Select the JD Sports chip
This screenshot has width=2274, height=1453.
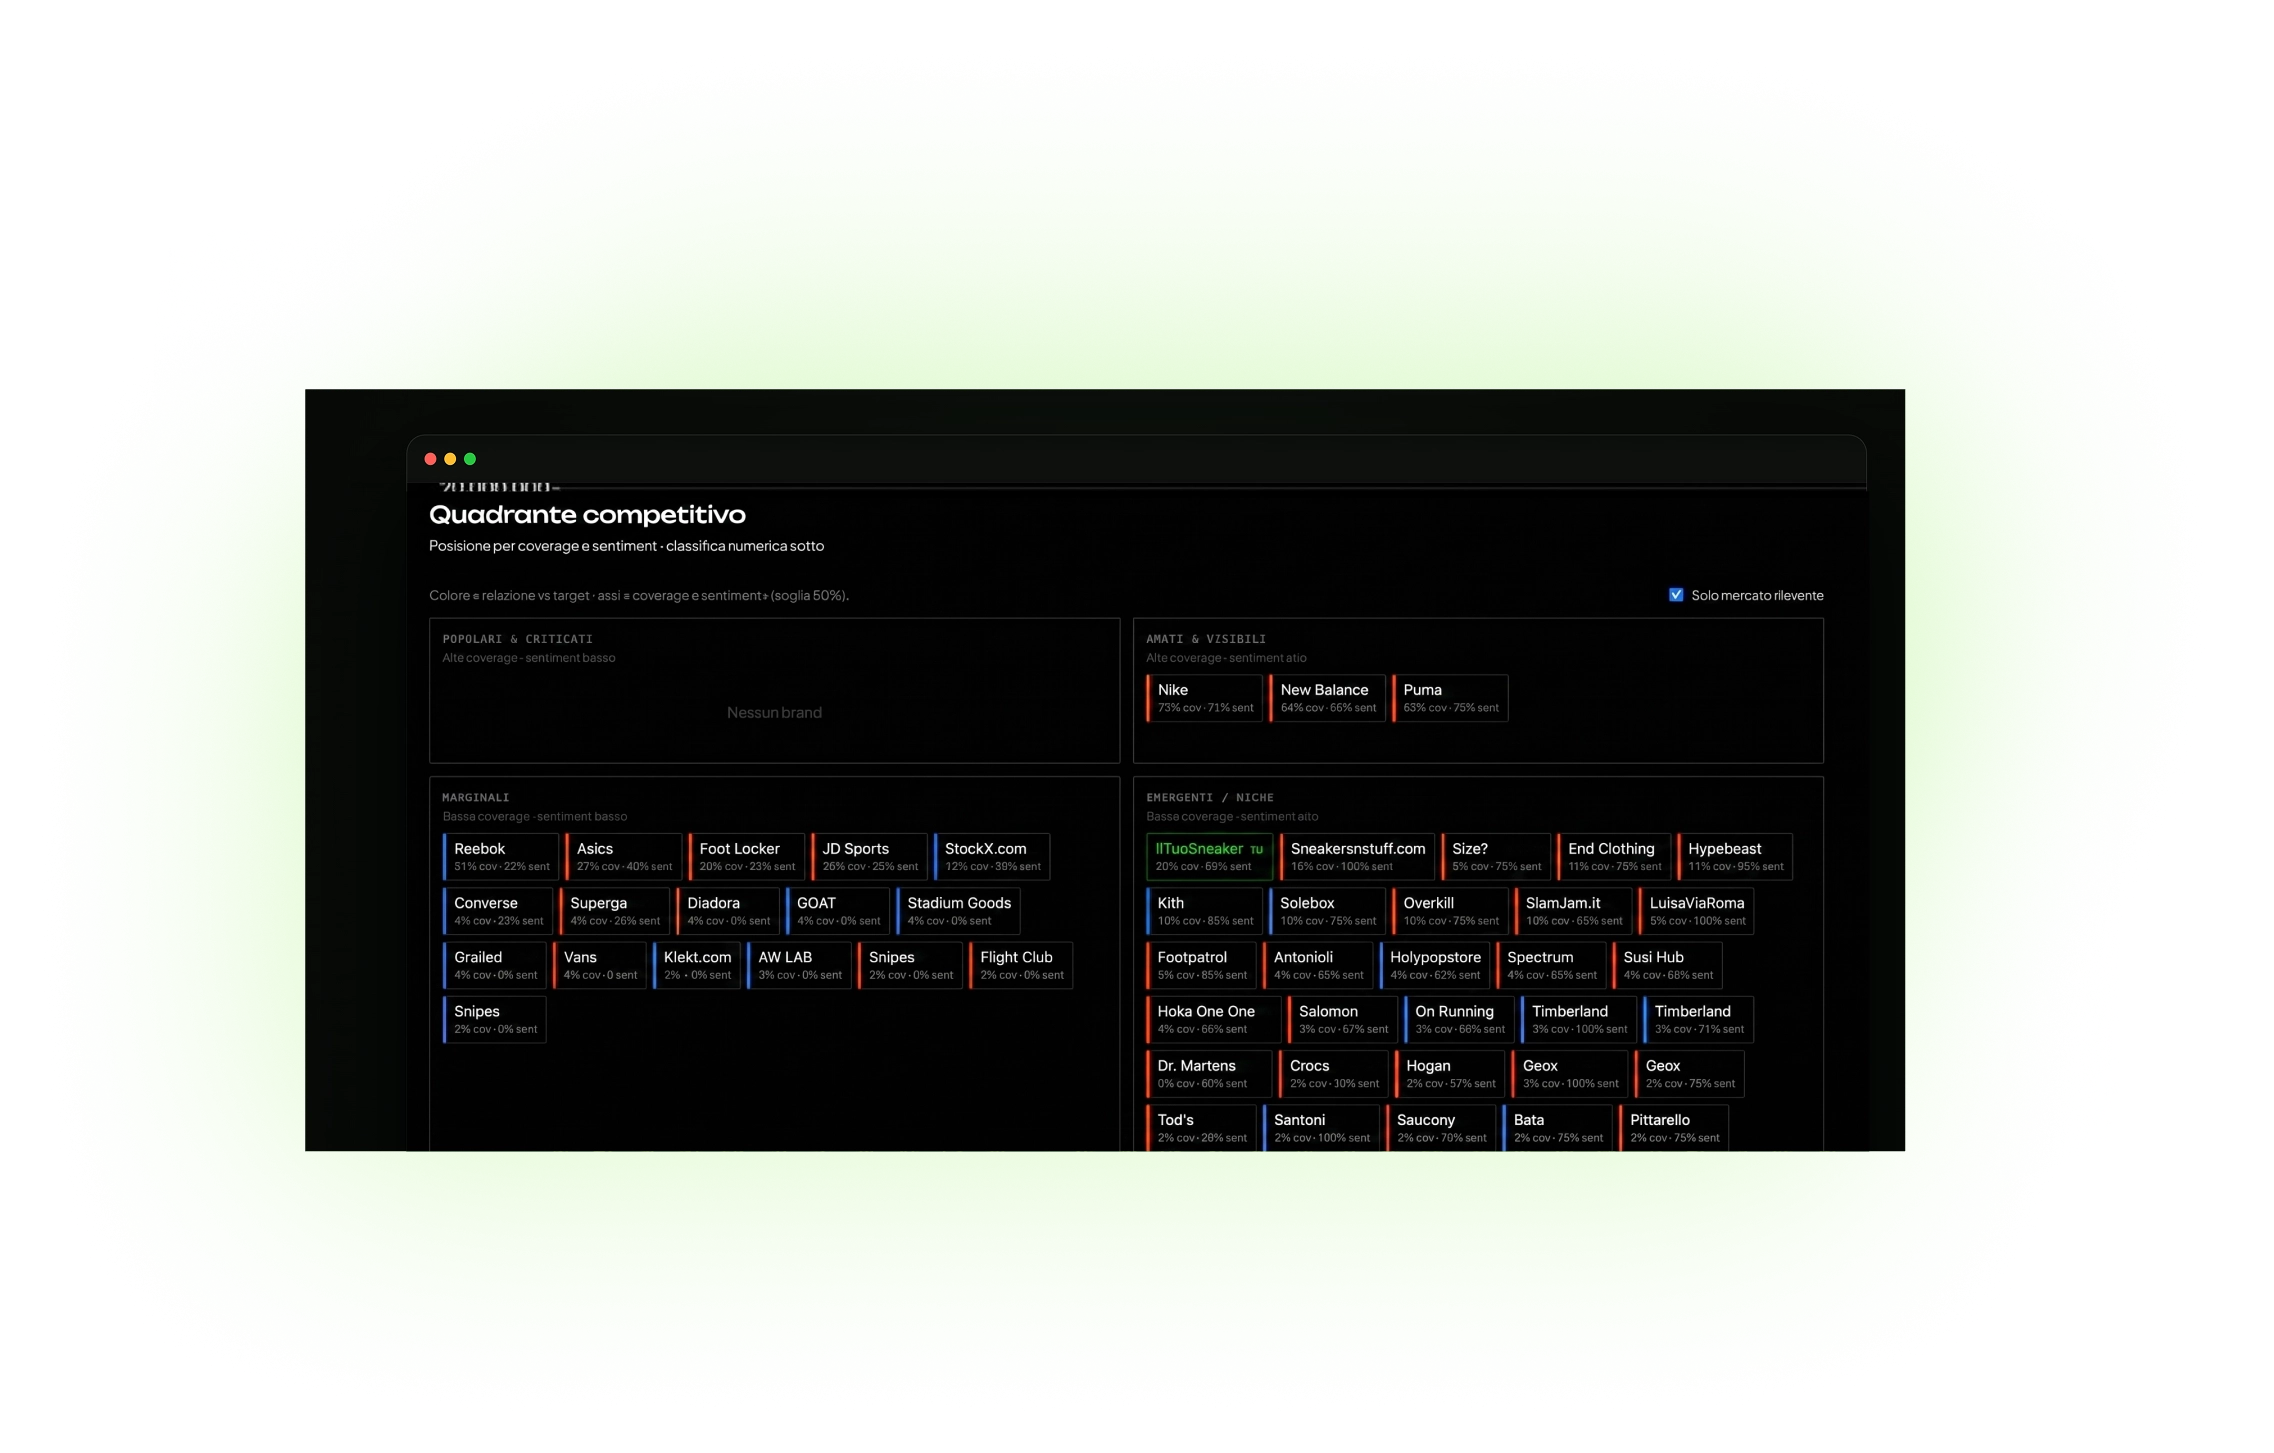point(869,857)
